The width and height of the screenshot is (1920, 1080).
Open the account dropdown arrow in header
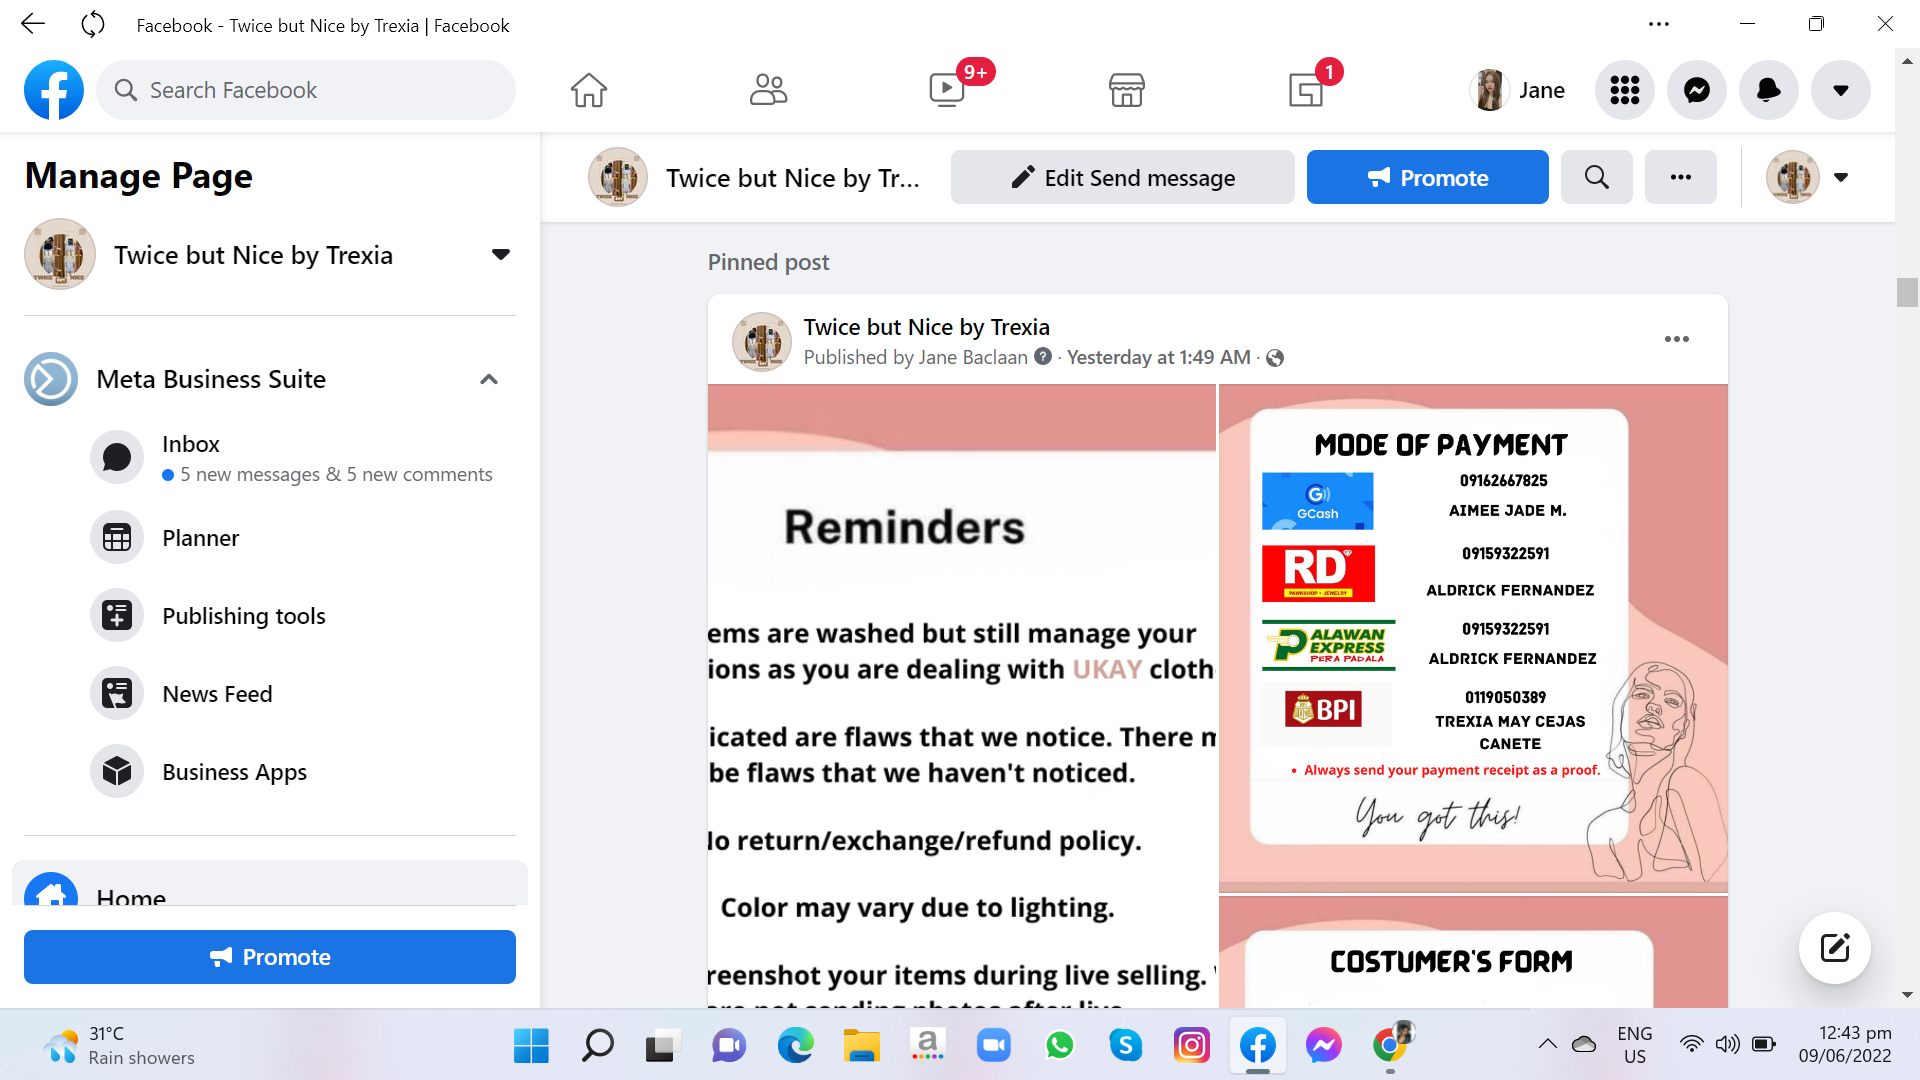(1841, 90)
